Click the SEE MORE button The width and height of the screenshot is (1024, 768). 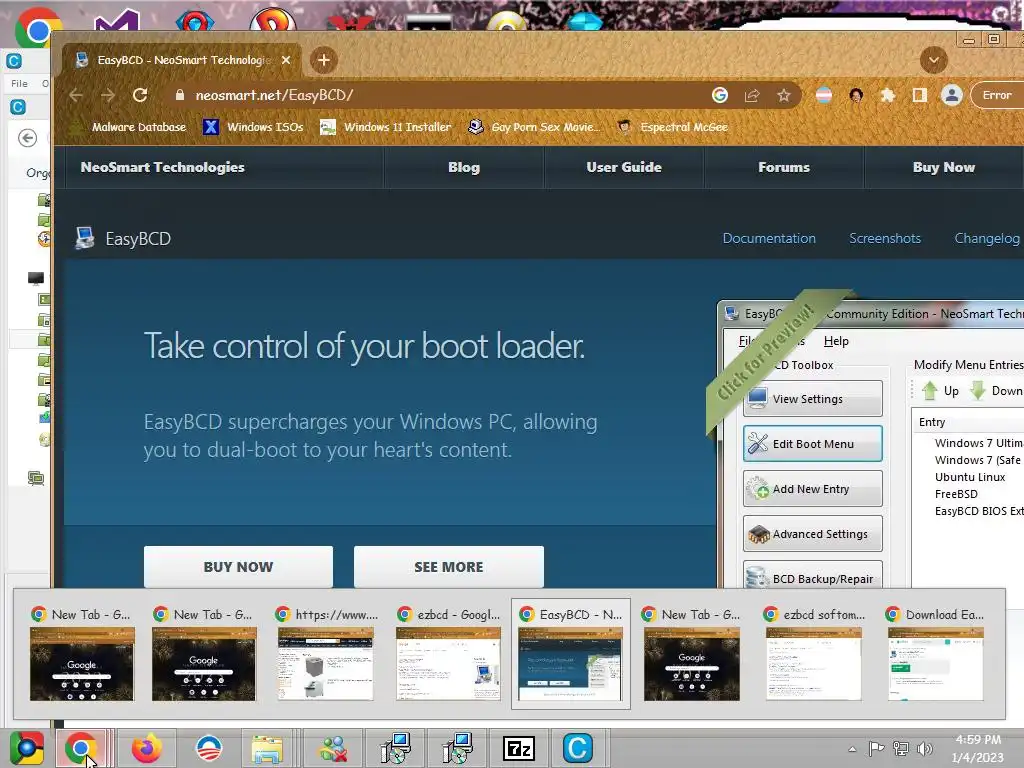(x=449, y=567)
